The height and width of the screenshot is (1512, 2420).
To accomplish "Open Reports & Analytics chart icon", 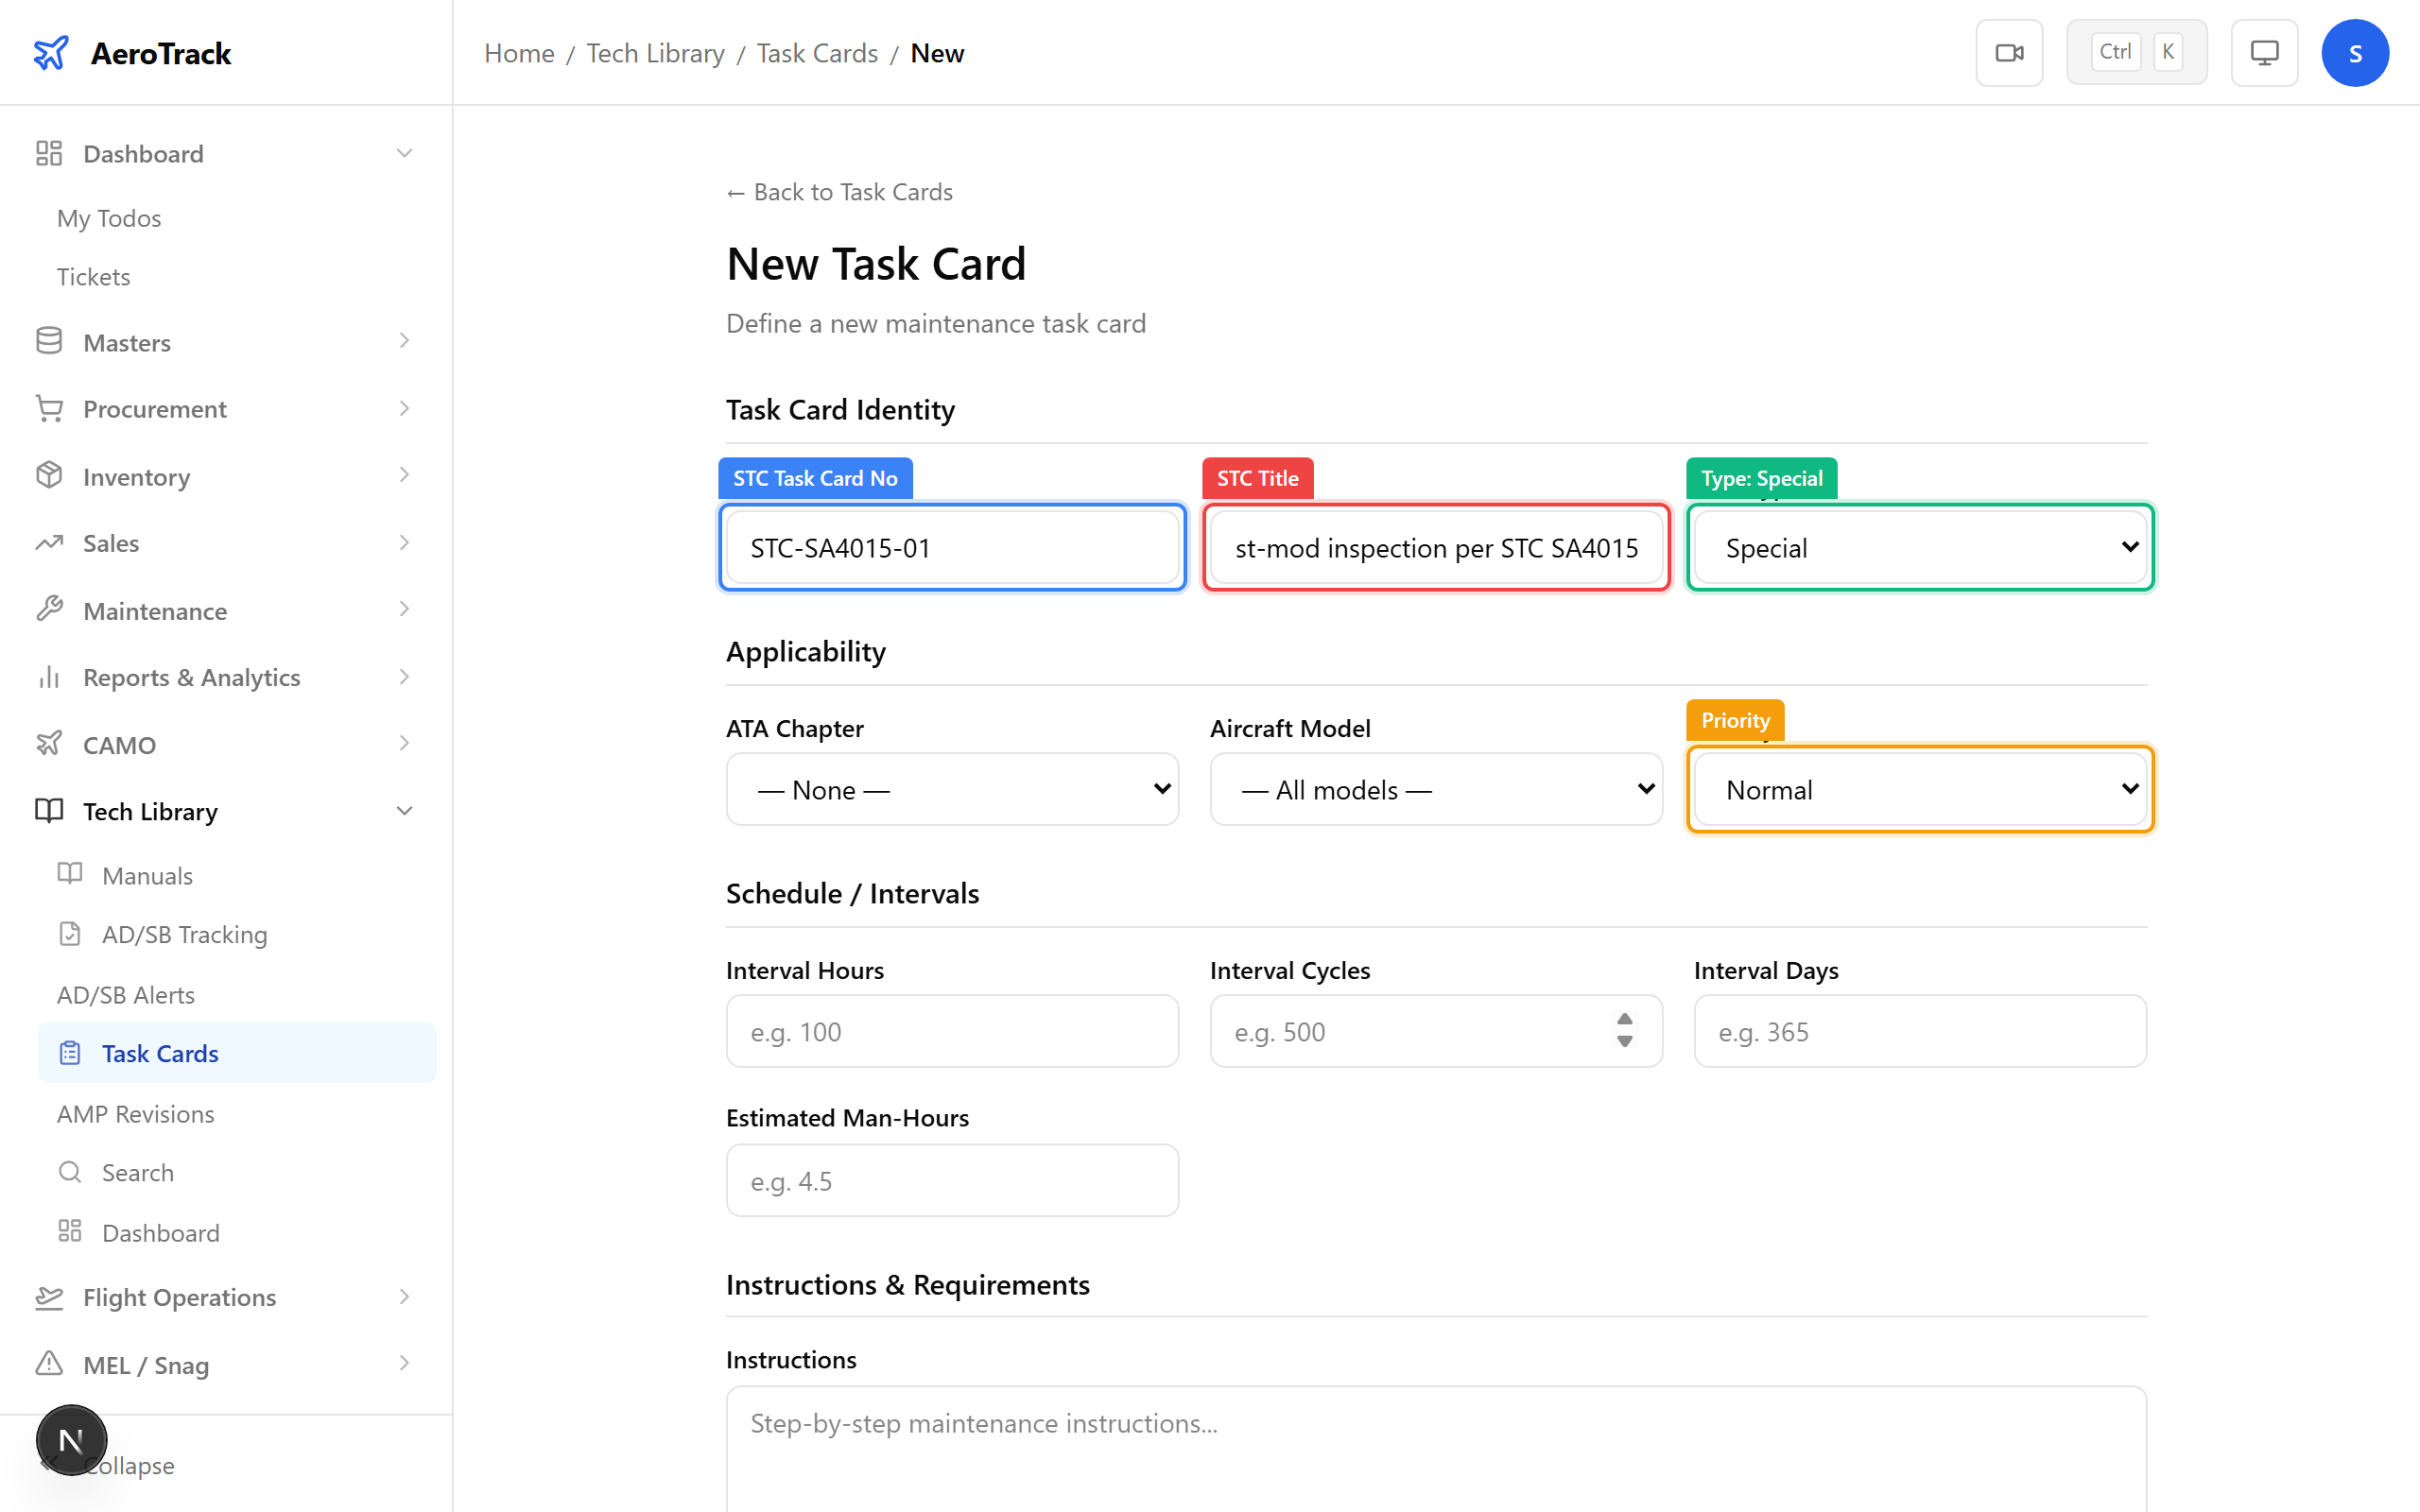I will click(49, 677).
